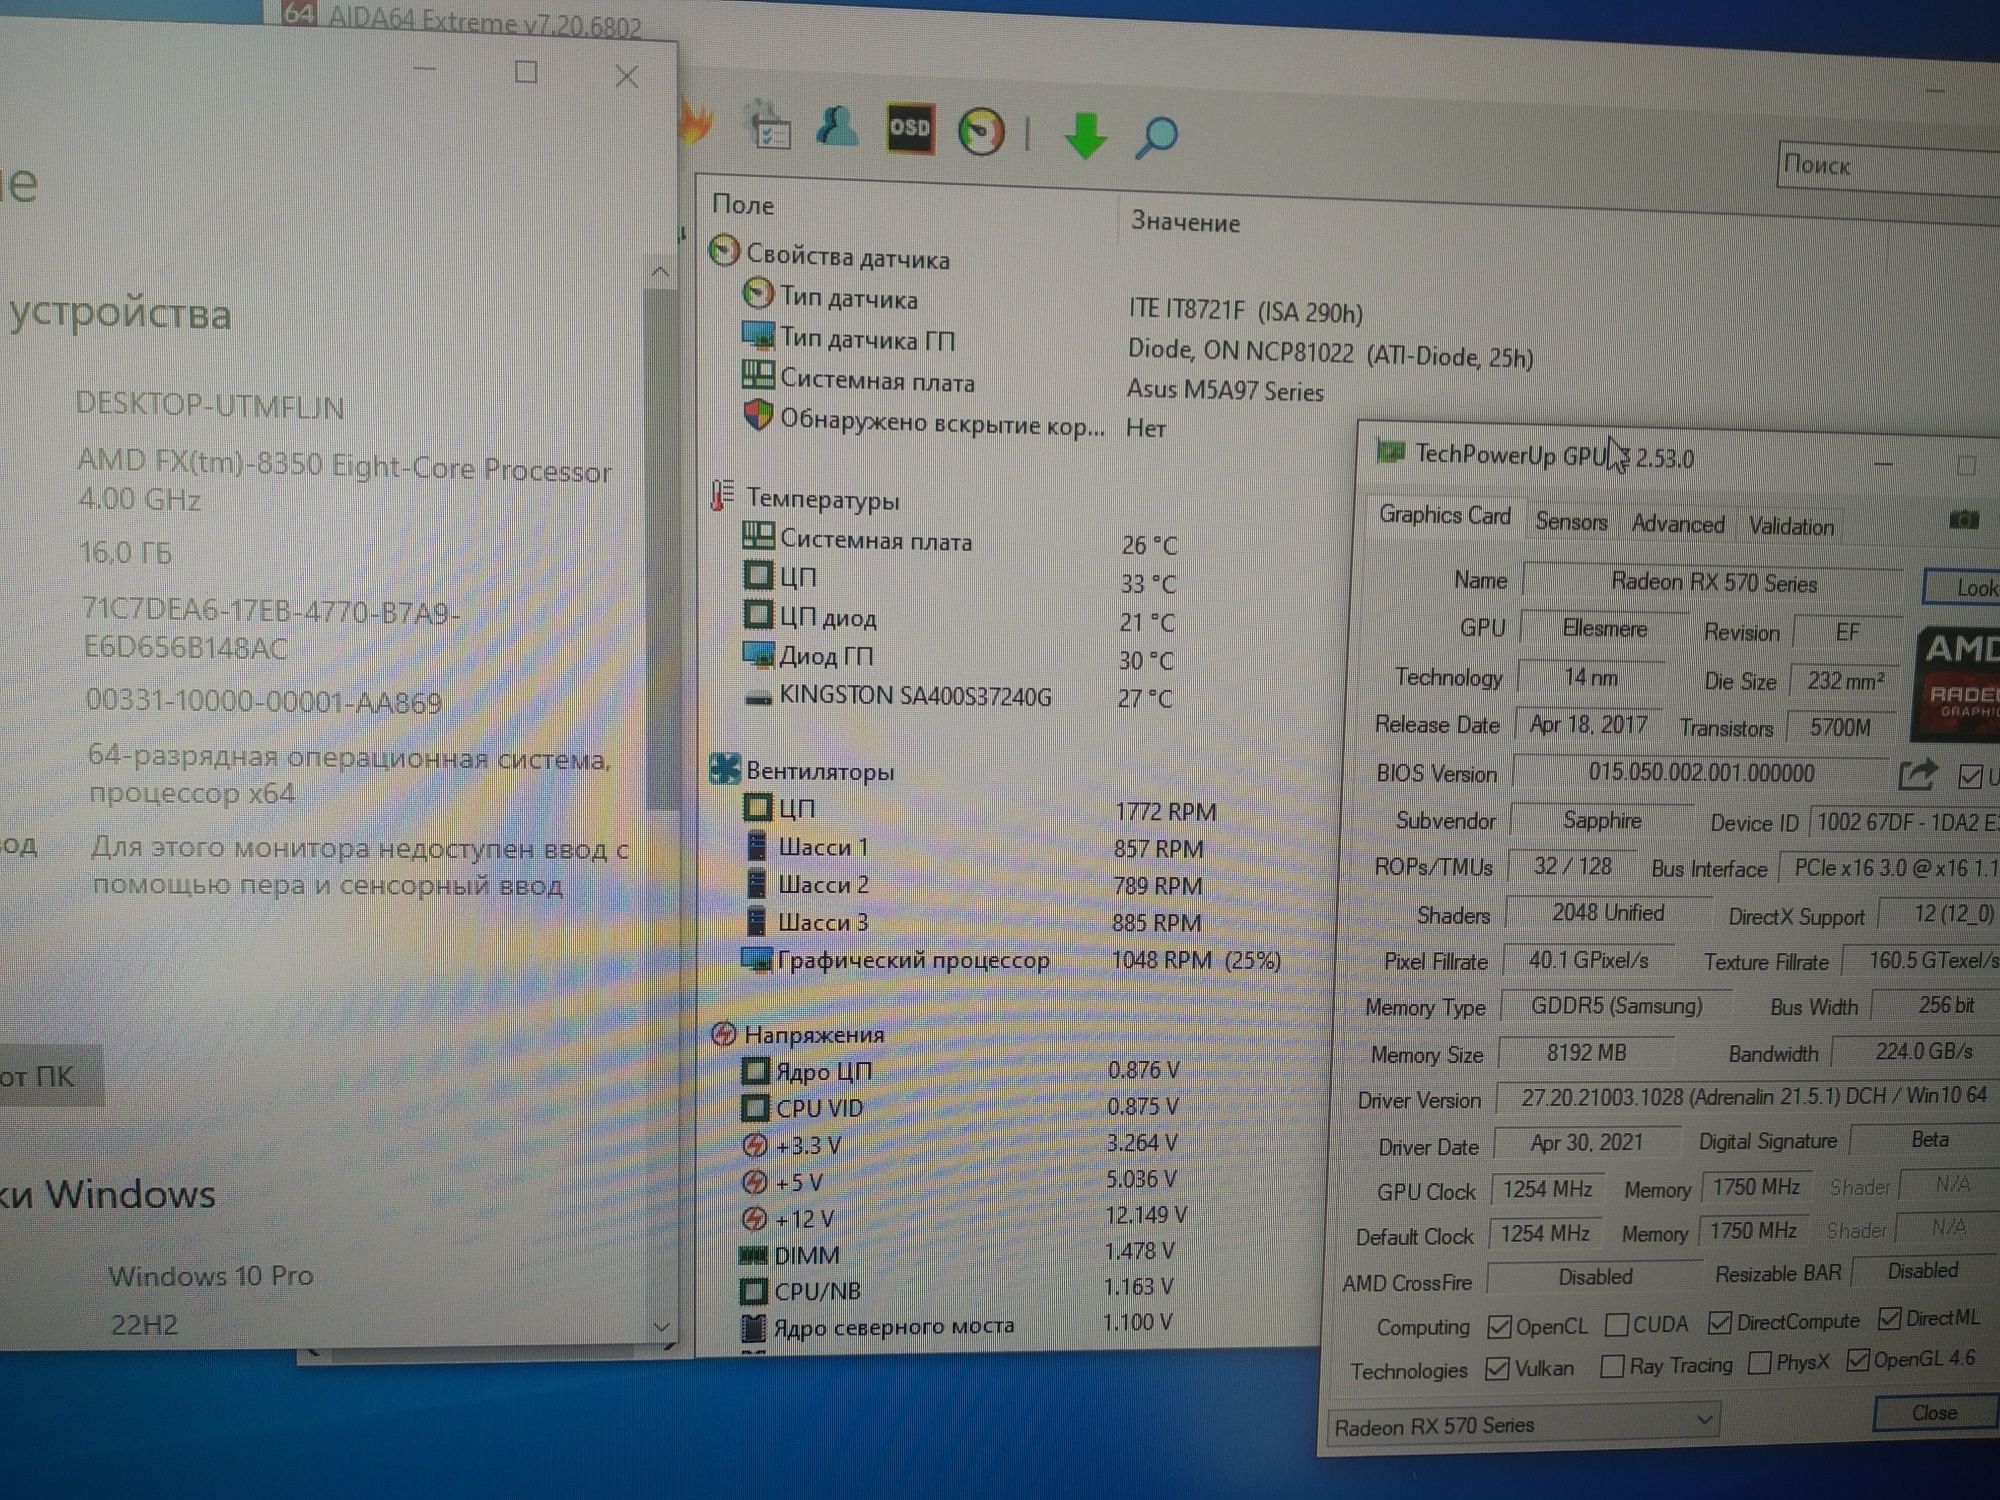Click the user profile icon in AIDA64 toolbar
Screen dimensions: 2000x1500
[837, 126]
